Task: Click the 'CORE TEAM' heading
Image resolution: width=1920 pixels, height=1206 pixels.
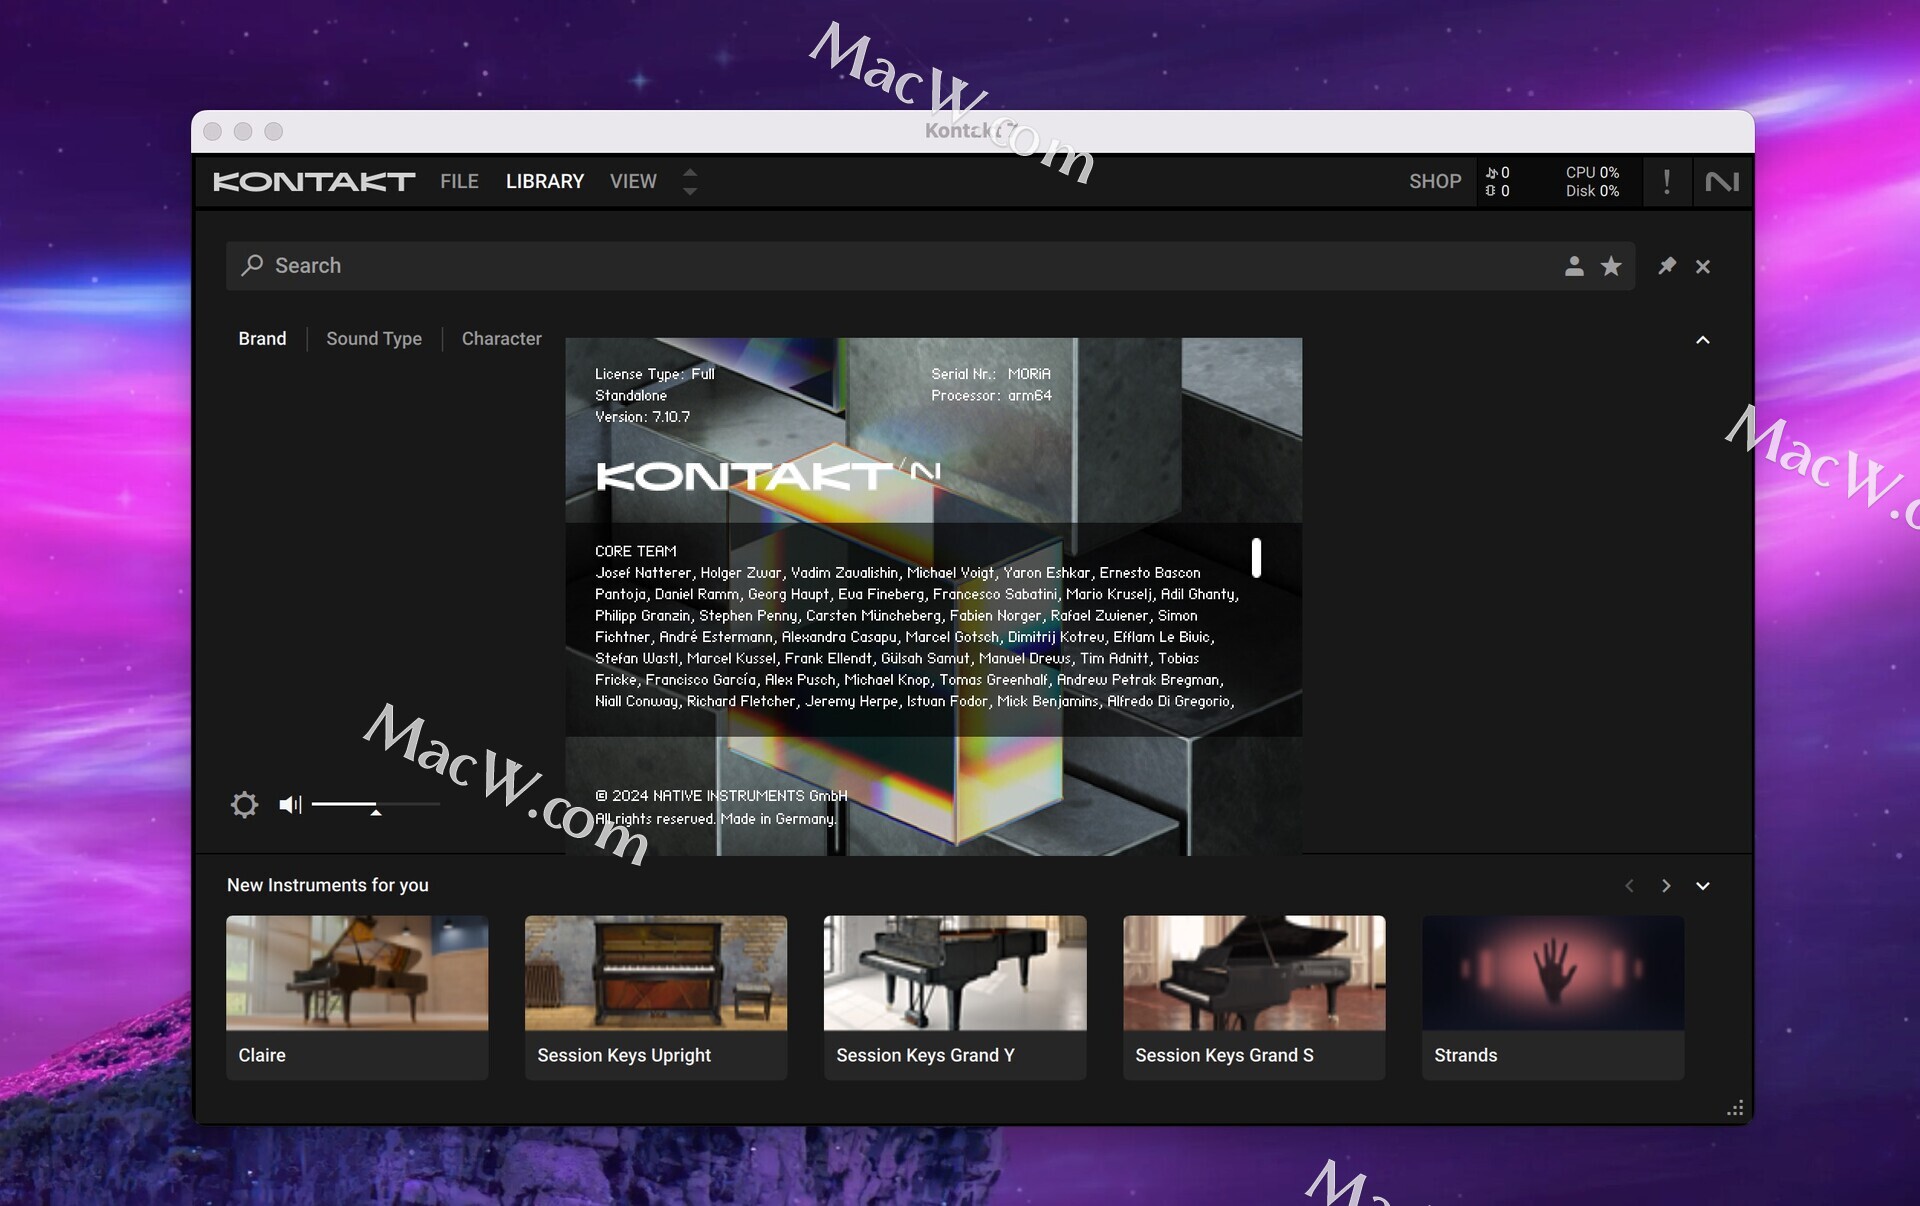Action: [635, 551]
